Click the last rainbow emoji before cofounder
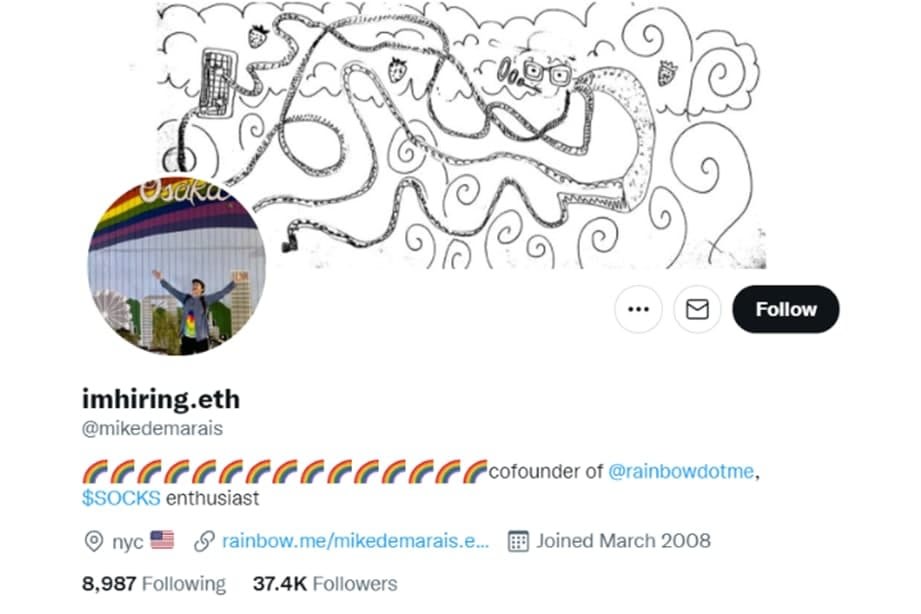The image size is (921, 614). click(475, 472)
